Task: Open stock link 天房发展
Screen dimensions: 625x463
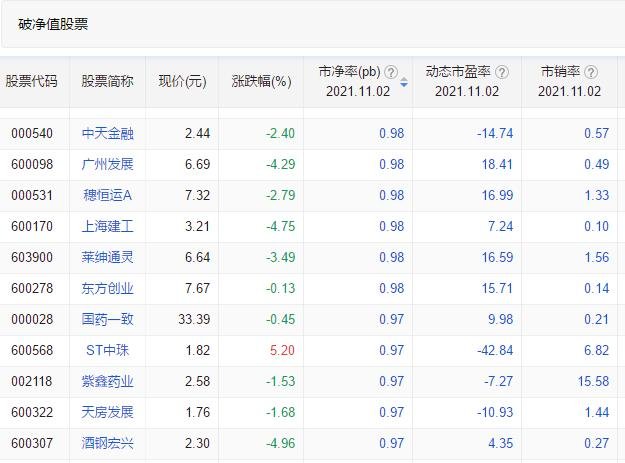Action: (x=107, y=412)
